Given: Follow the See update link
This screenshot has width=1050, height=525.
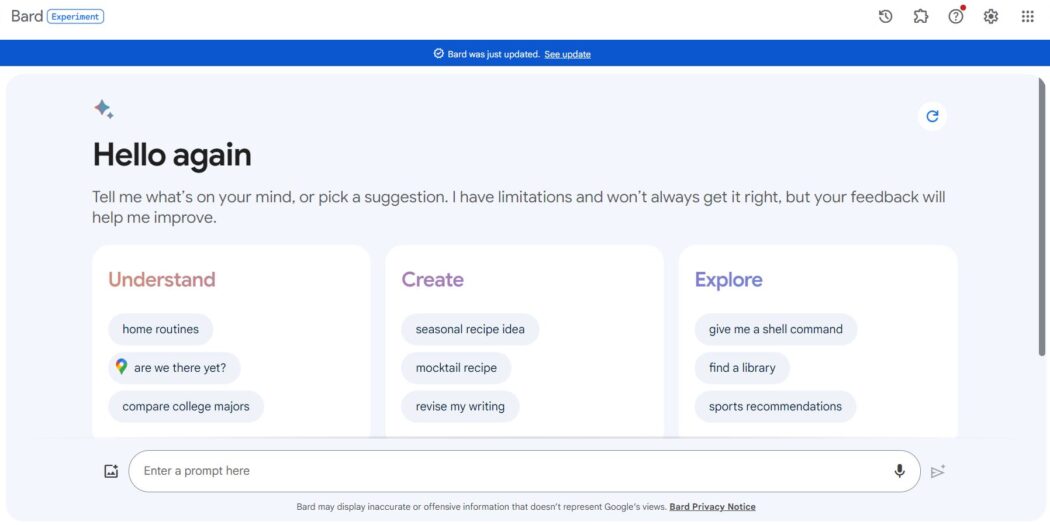Looking at the screenshot, I should point(567,54).
